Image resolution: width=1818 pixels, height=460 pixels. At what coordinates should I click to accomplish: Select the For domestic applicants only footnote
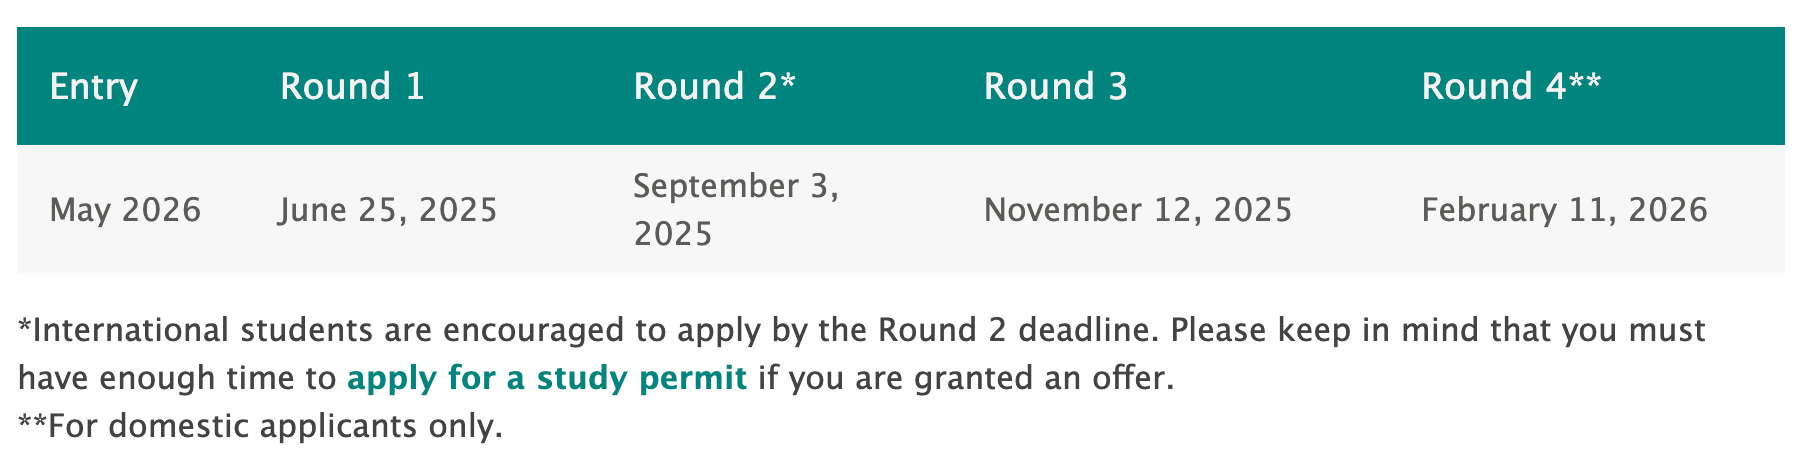pos(260,427)
